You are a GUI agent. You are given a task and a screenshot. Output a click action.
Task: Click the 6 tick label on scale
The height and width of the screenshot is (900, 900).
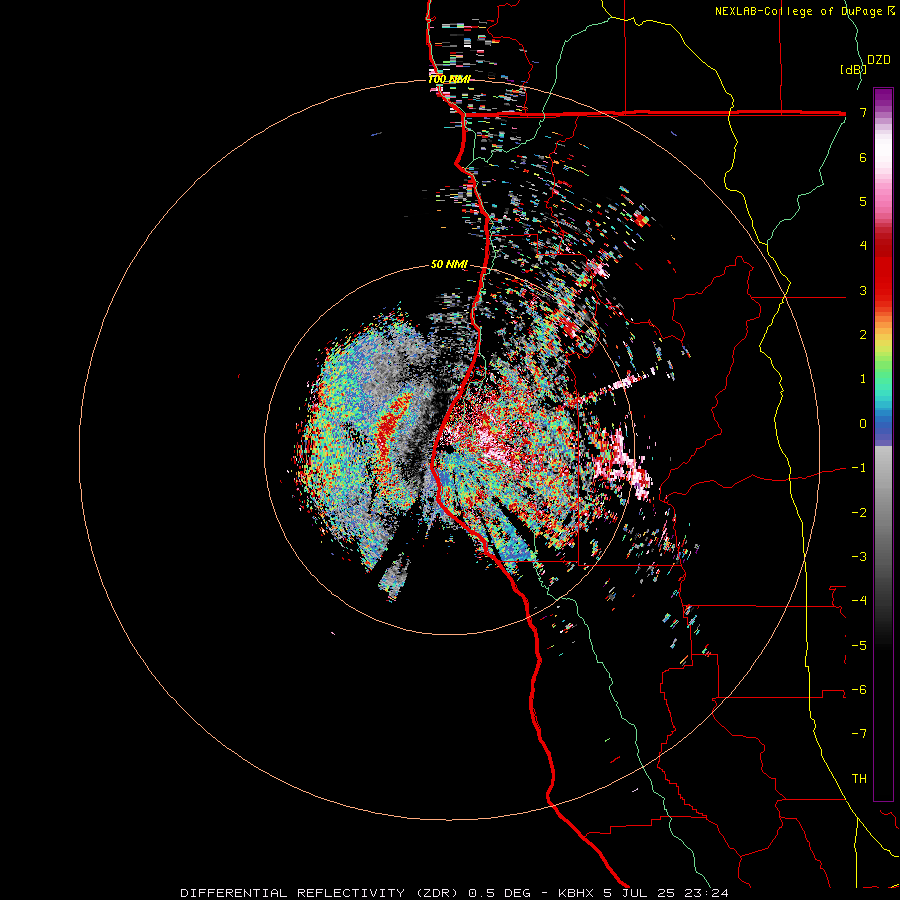click(863, 157)
